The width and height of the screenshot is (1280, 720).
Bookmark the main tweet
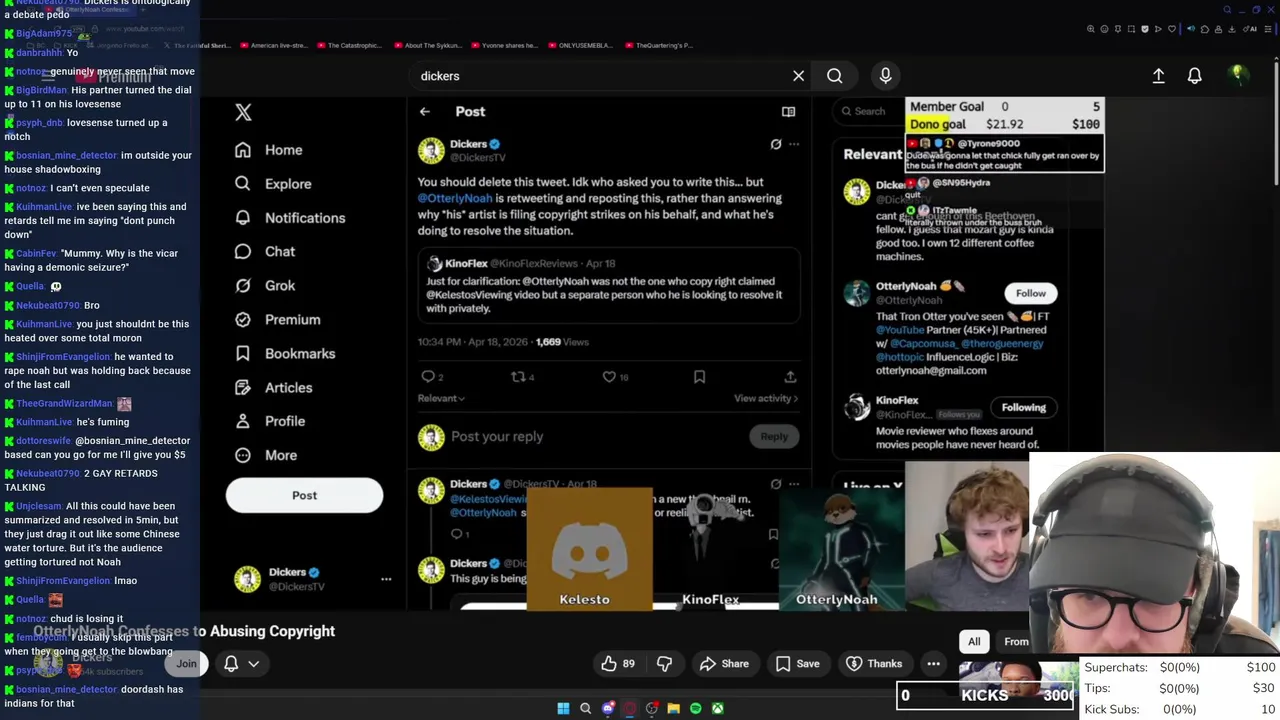699,377
